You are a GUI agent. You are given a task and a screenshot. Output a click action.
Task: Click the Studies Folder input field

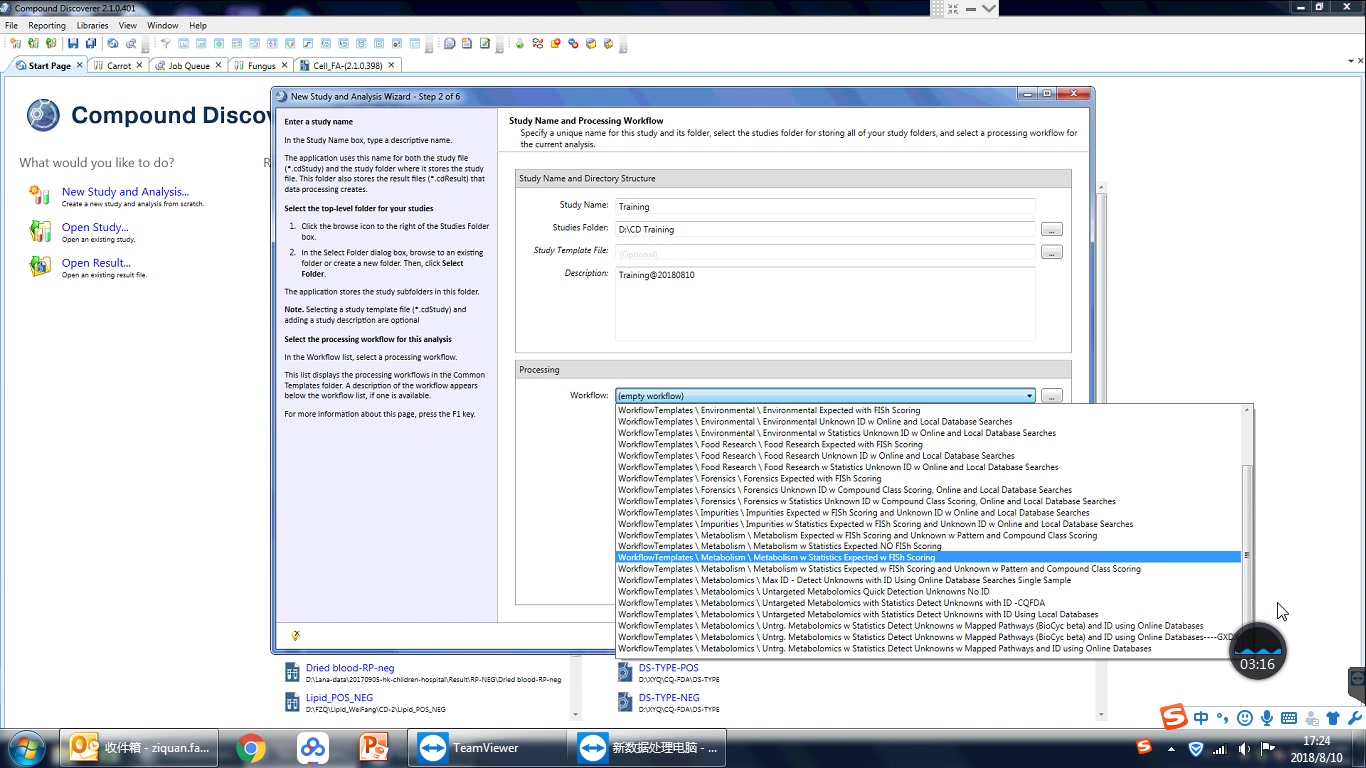coord(825,230)
